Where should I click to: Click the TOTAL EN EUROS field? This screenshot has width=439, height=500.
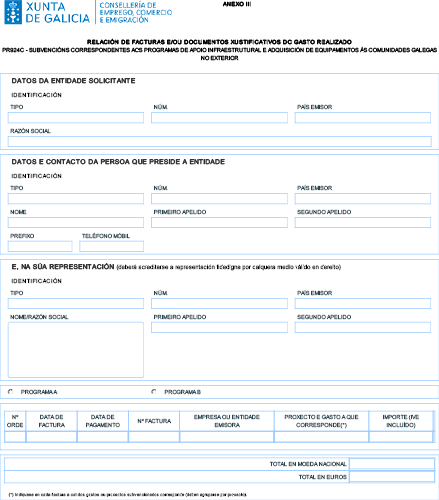pos(392,477)
